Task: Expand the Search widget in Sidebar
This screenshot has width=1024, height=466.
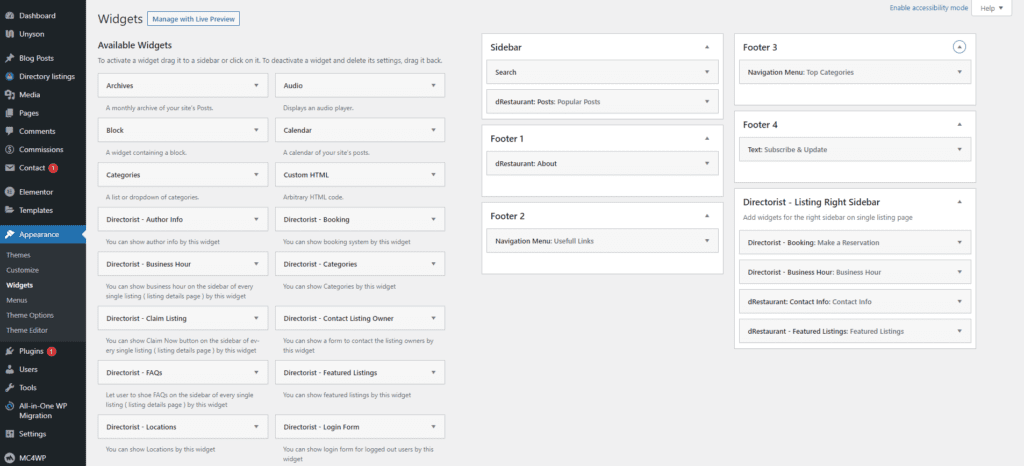Action: [x=707, y=72]
